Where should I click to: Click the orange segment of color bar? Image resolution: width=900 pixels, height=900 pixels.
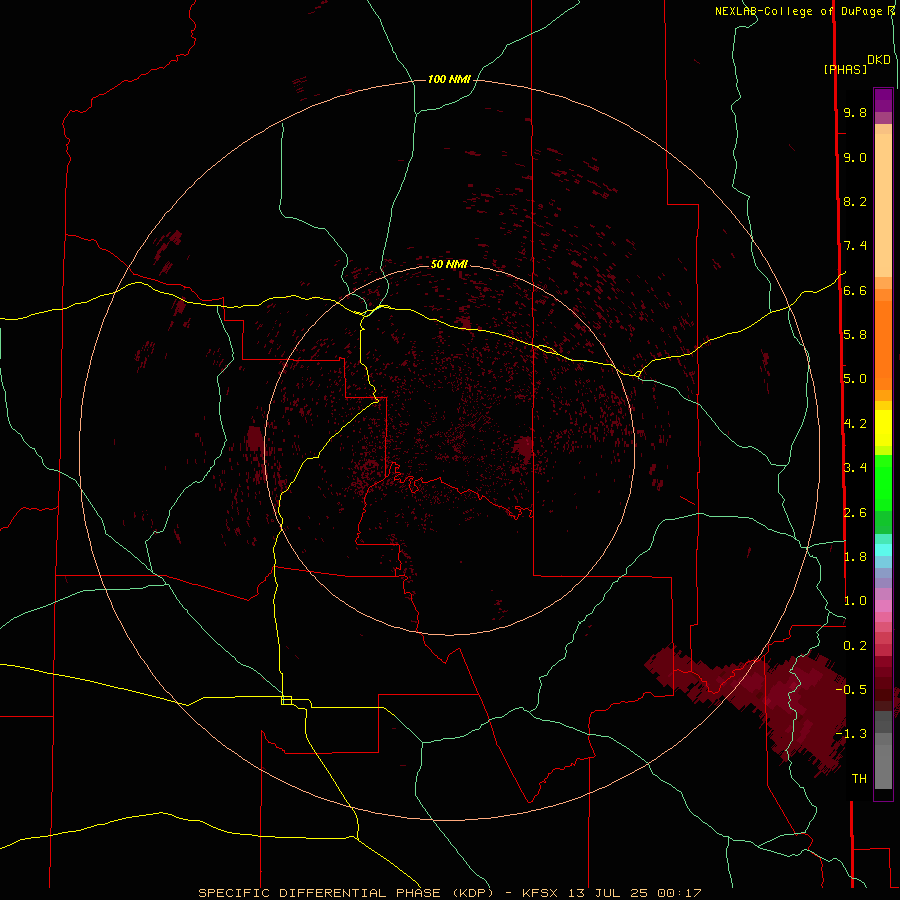(883, 344)
